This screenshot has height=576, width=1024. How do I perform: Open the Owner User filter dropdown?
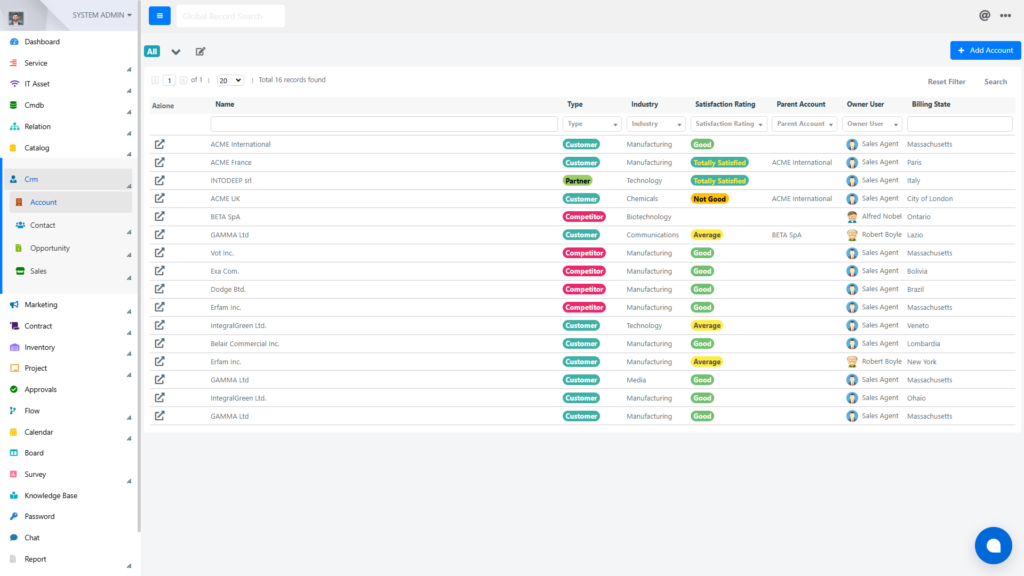pyautogui.click(x=872, y=124)
